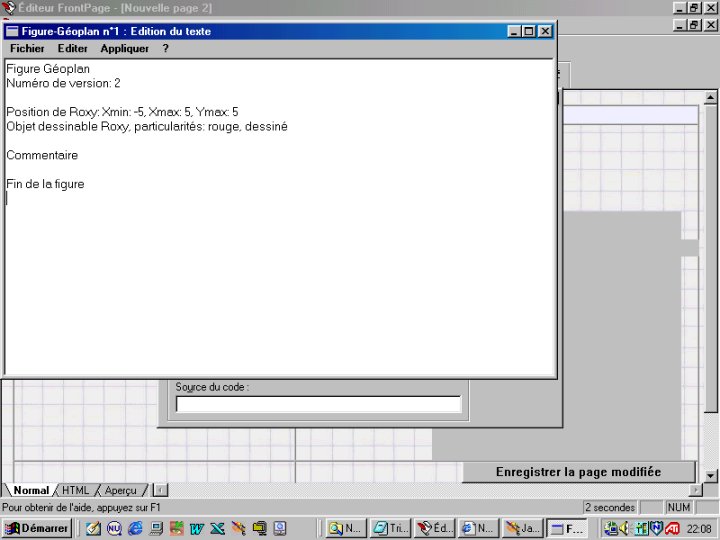Click the FrontPage editor title bar icon

(9, 8)
